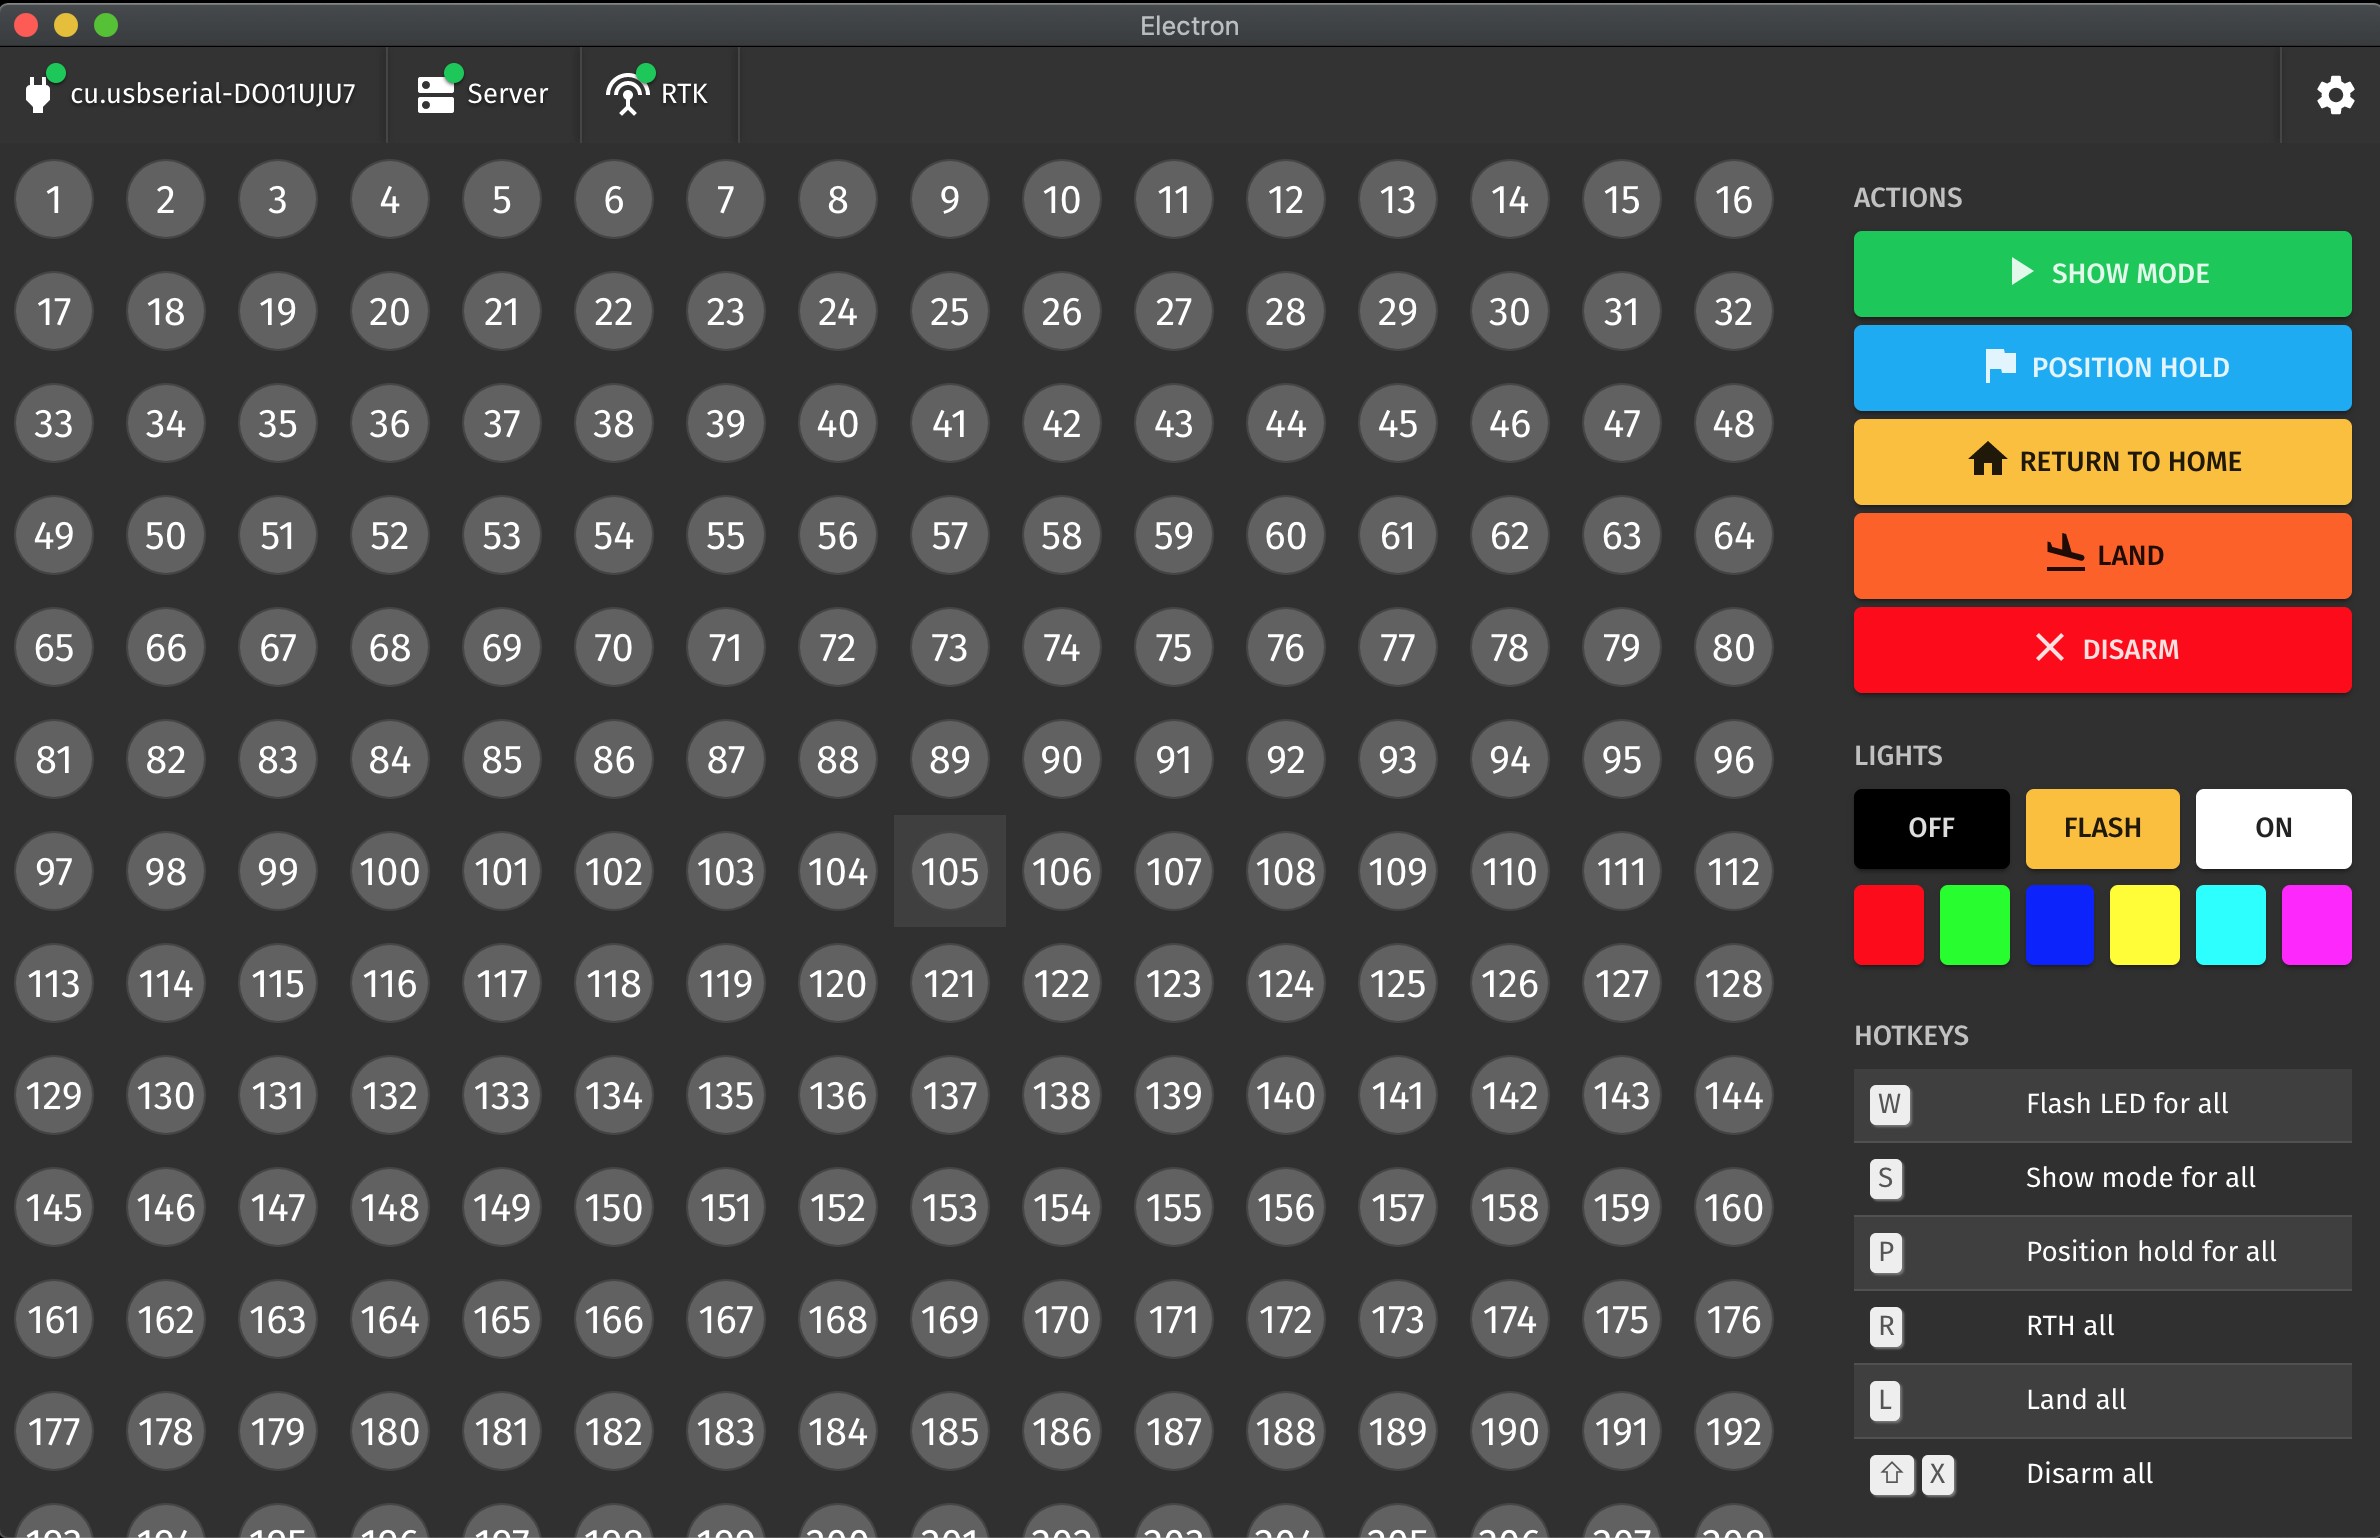Image resolution: width=2380 pixels, height=1538 pixels.
Task: Pick the cyan light color swatch
Action: (x=2230, y=925)
